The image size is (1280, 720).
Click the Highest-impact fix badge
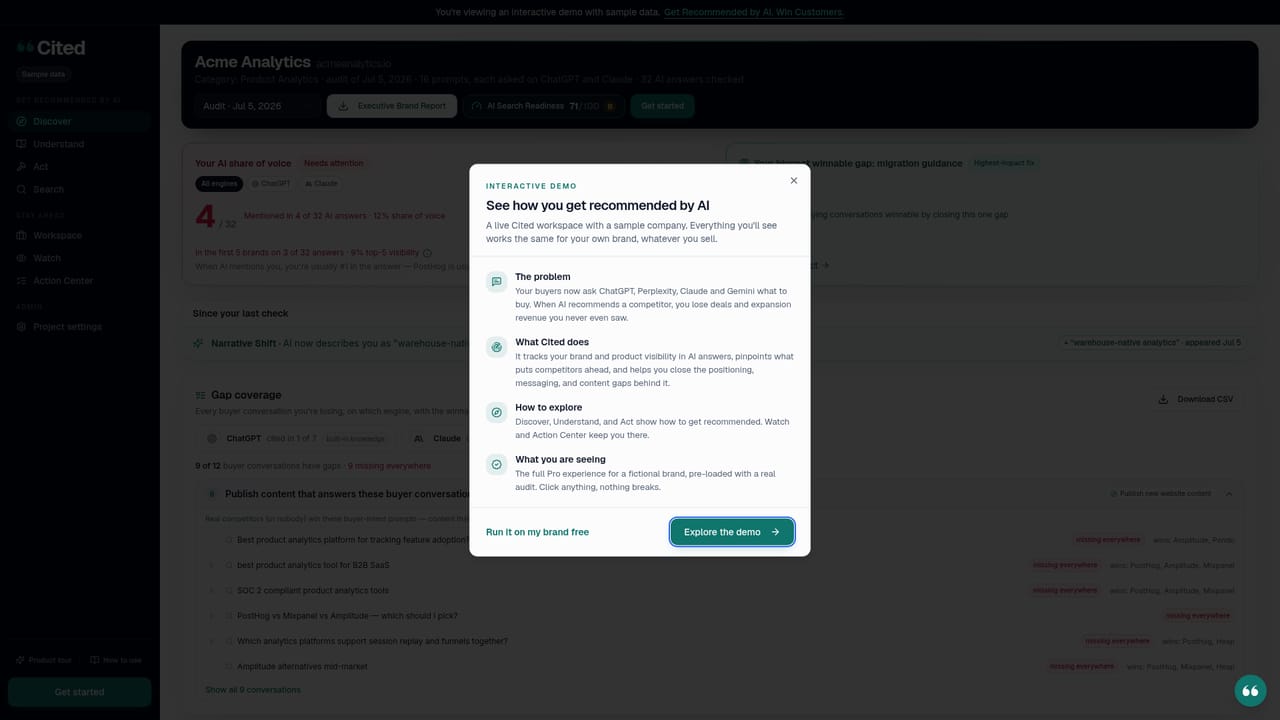tap(1004, 163)
